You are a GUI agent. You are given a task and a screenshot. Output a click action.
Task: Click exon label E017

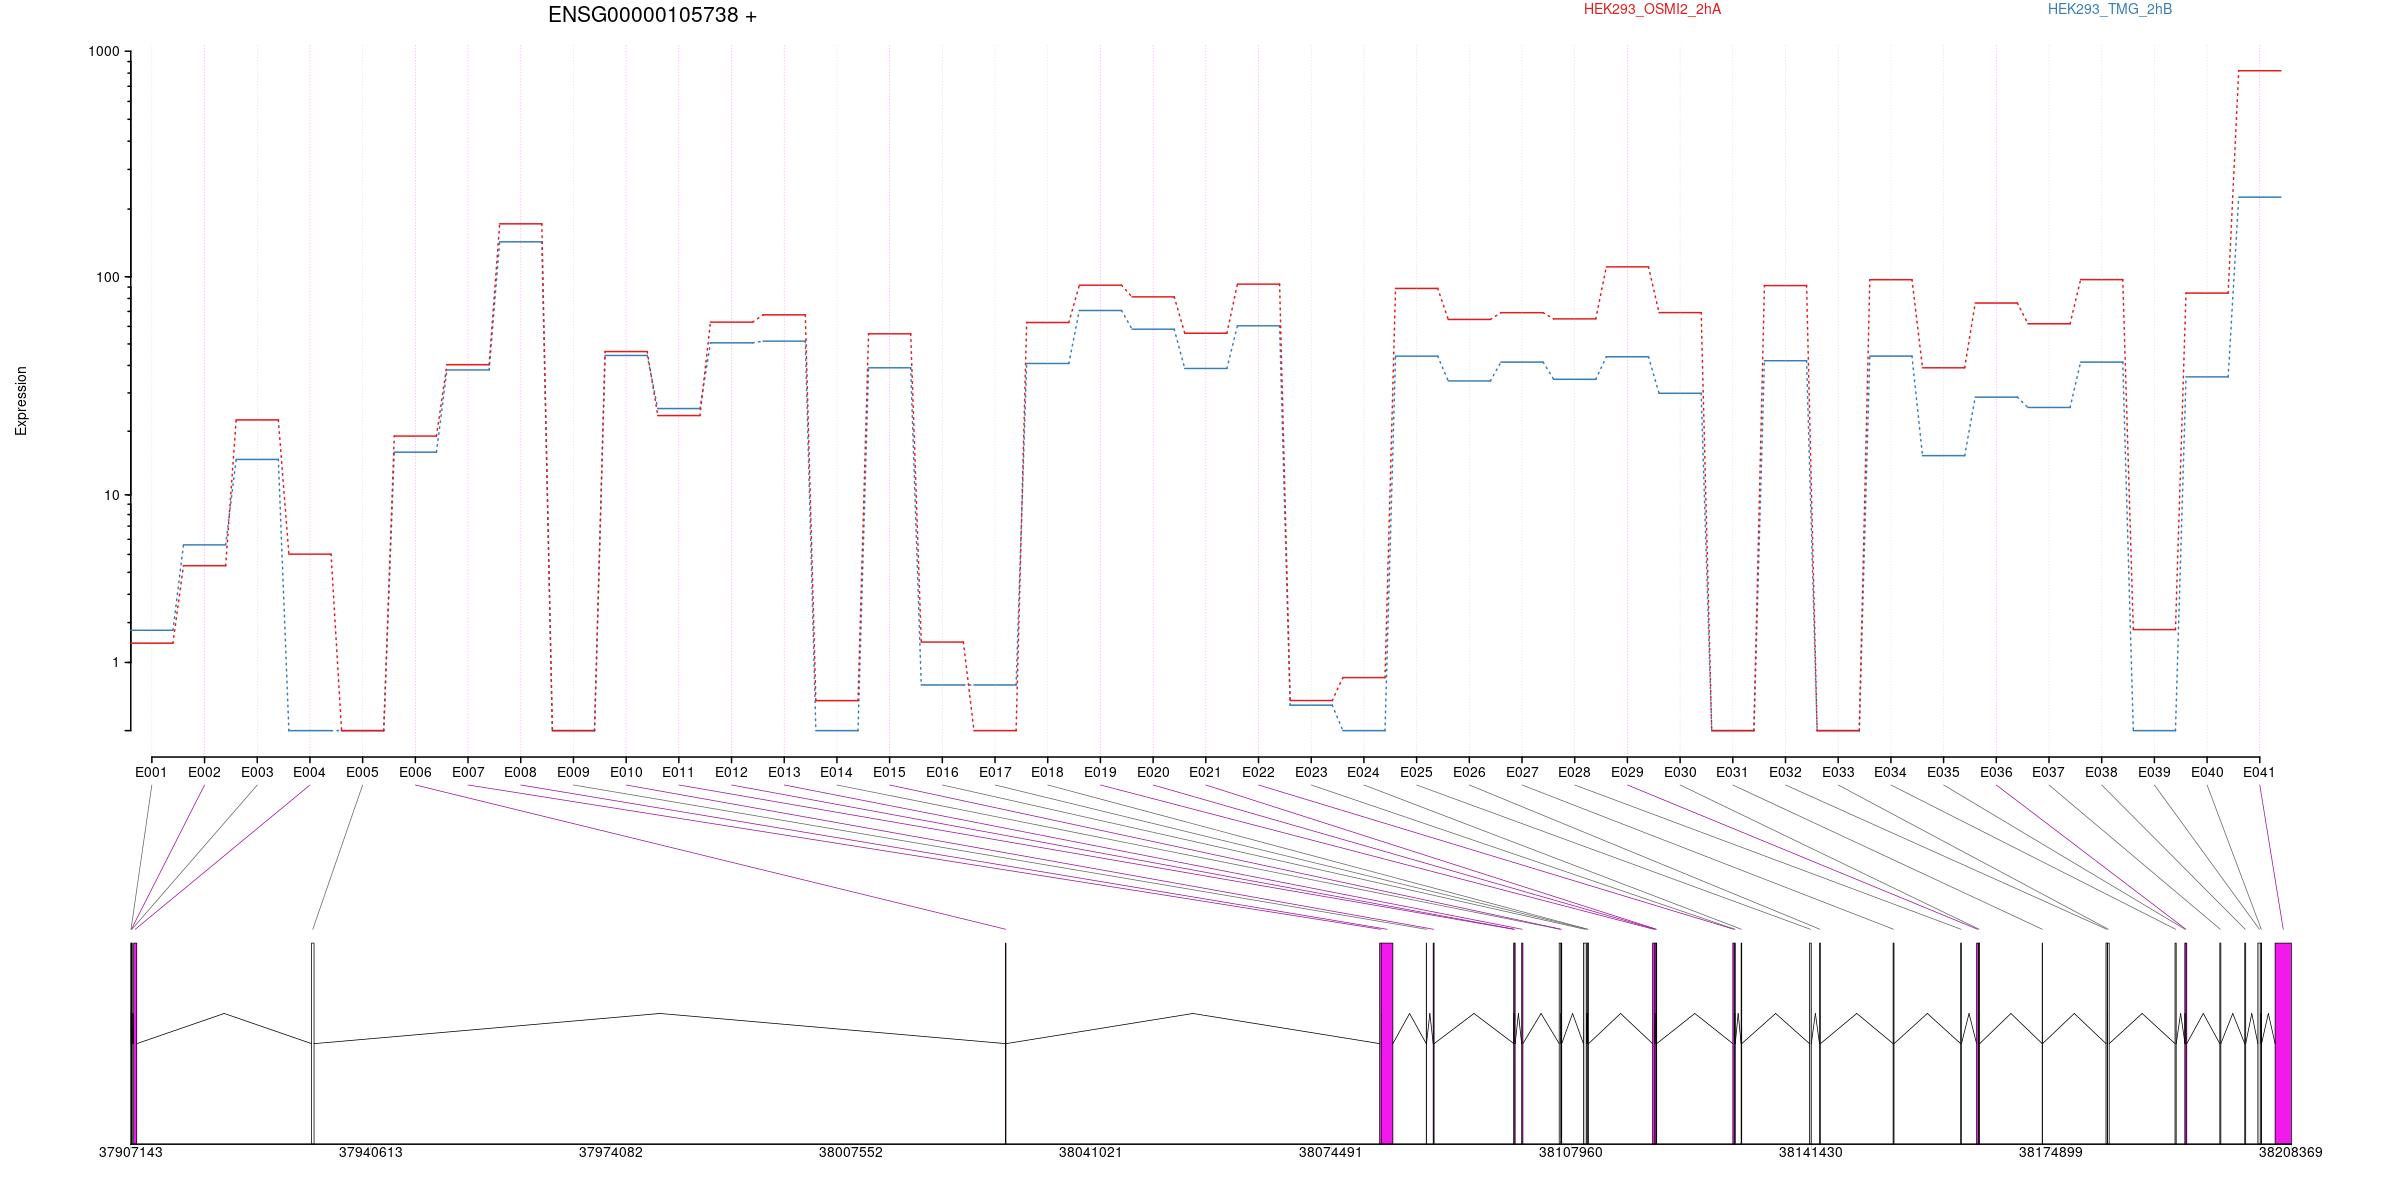(x=995, y=772)
